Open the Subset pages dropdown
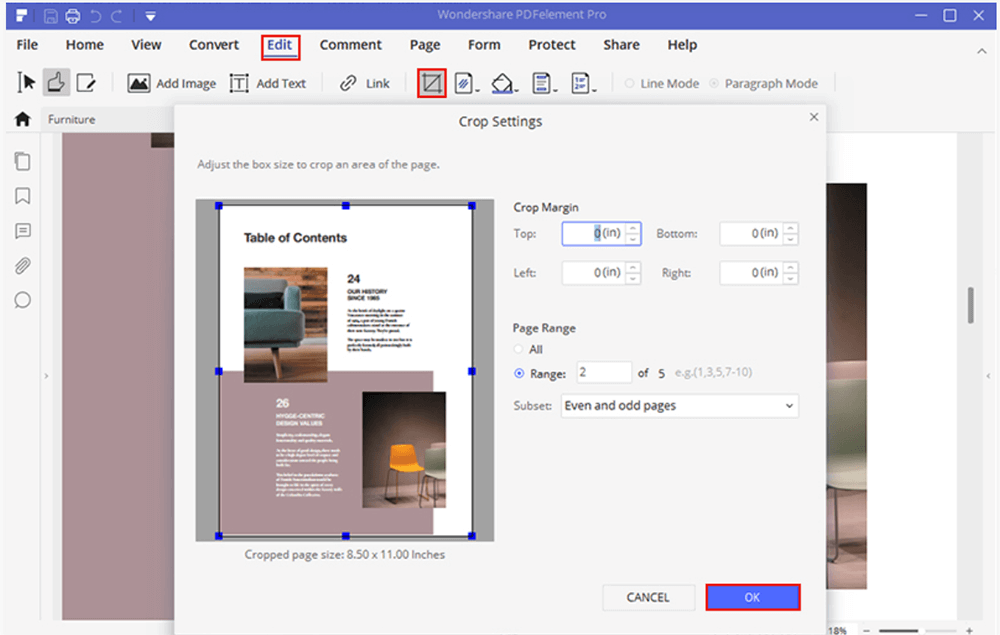The height and width of the screenshot is (635, 1000). pos(679,405)
